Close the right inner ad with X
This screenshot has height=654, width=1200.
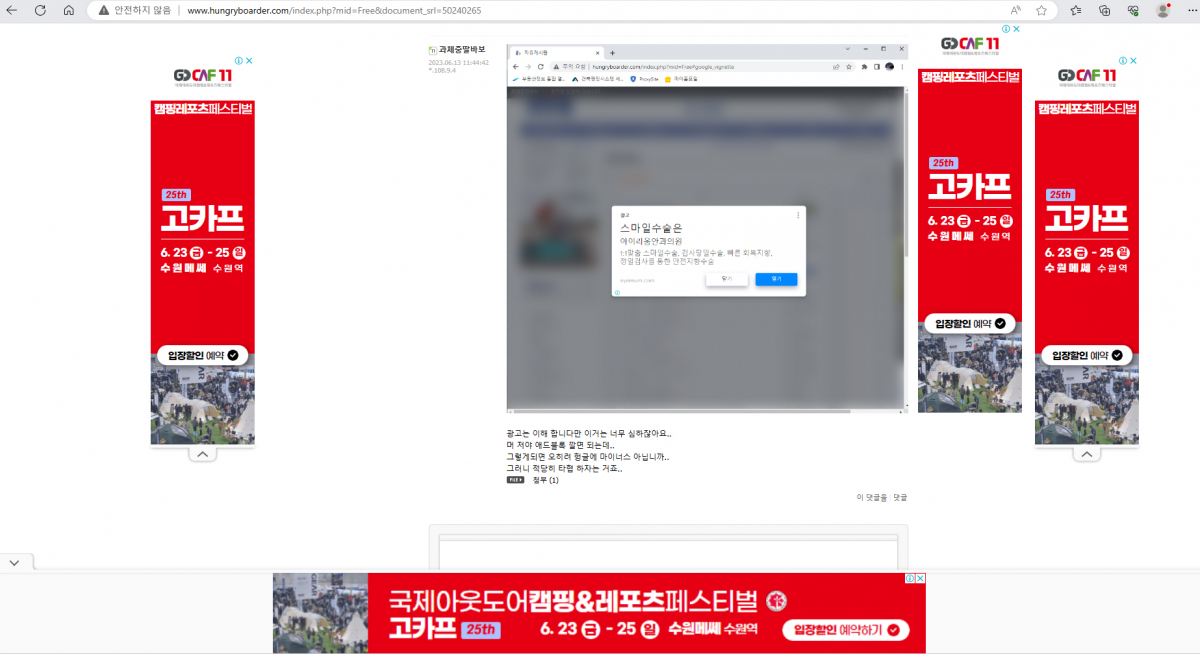1017,29
